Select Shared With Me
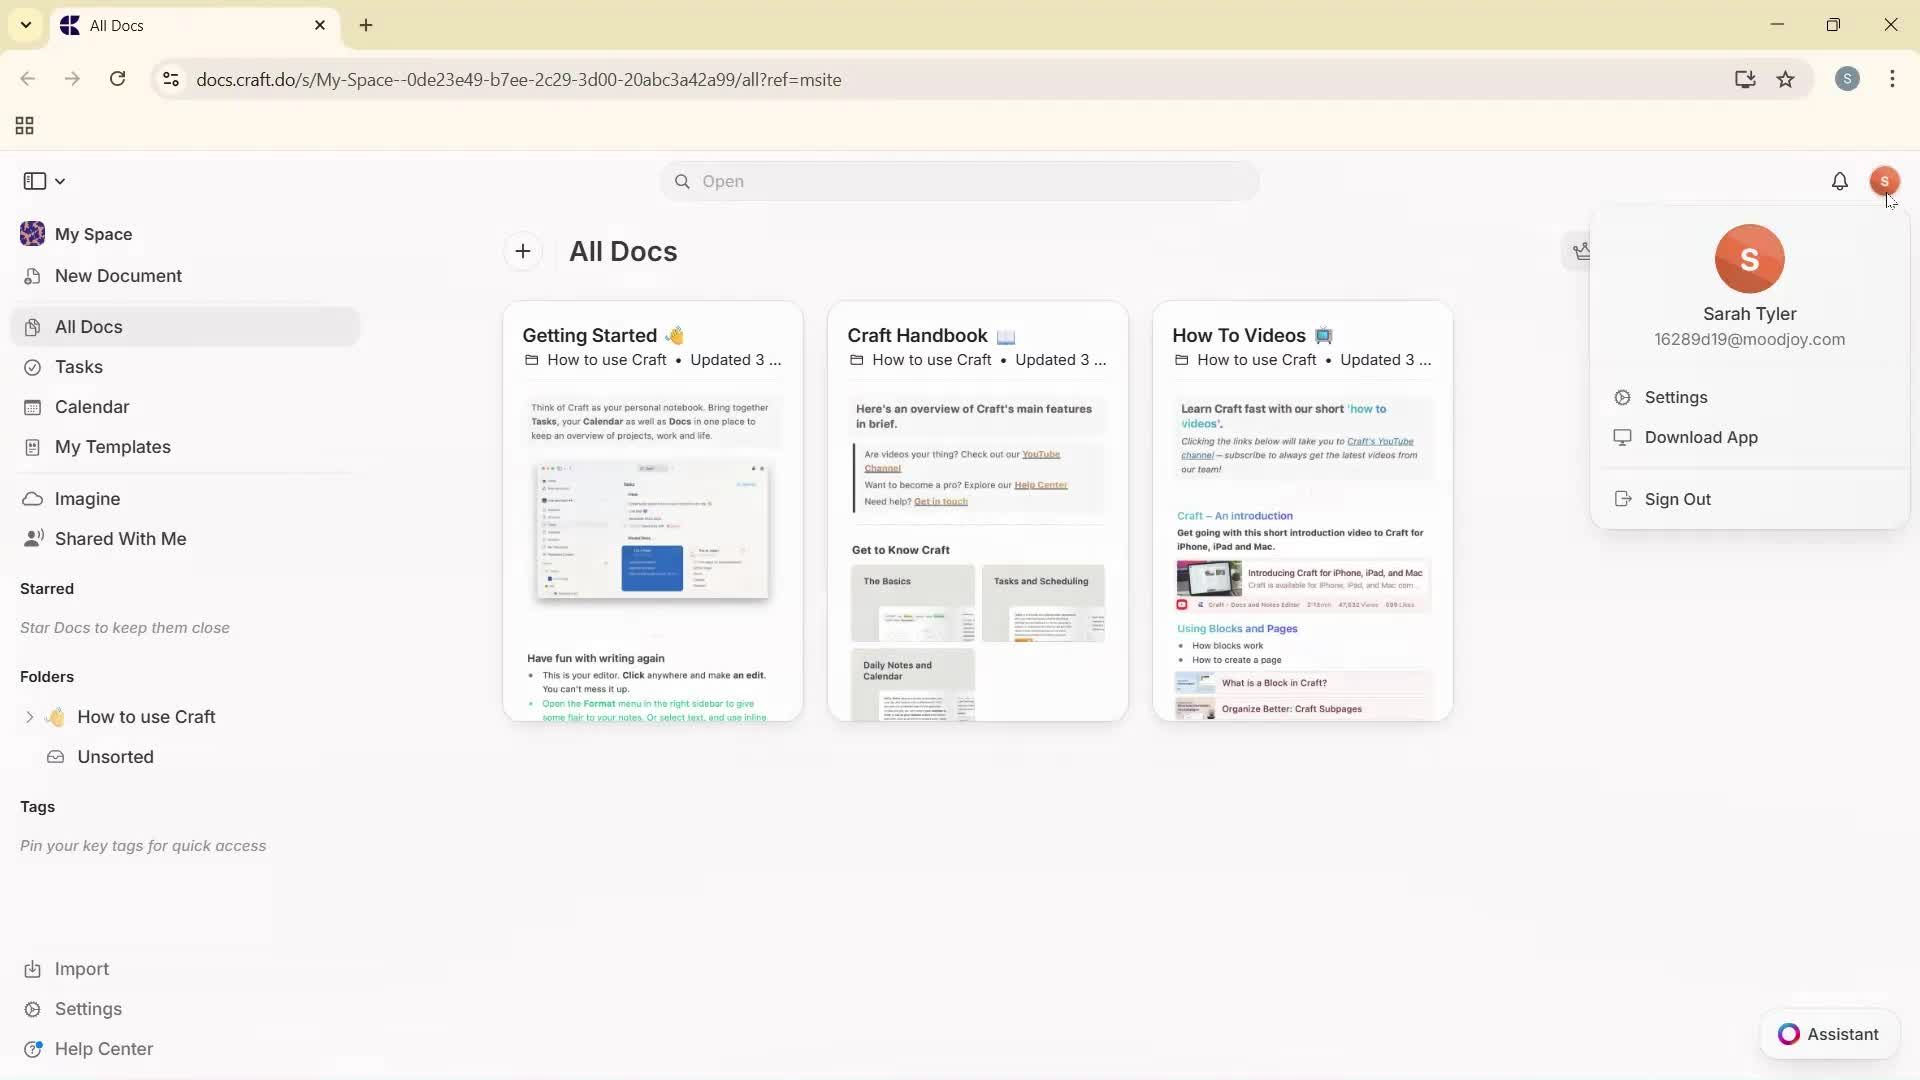 (120, 539)
